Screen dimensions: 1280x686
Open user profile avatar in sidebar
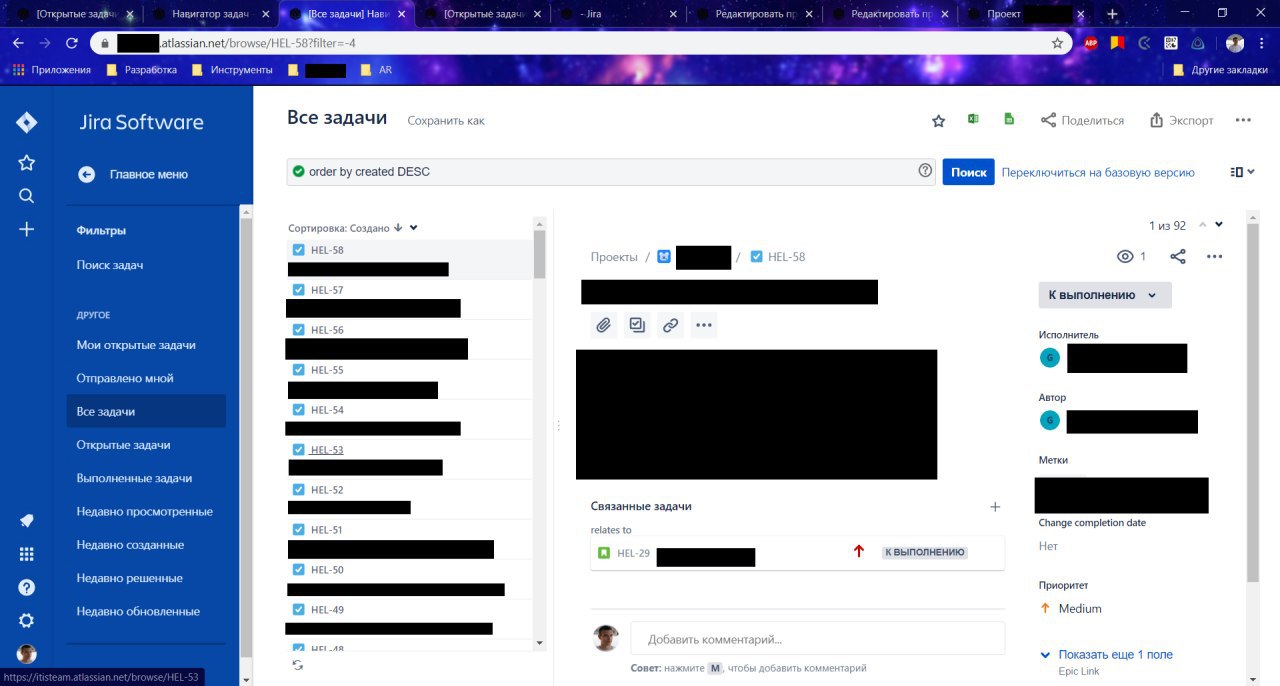coord(27,654)
